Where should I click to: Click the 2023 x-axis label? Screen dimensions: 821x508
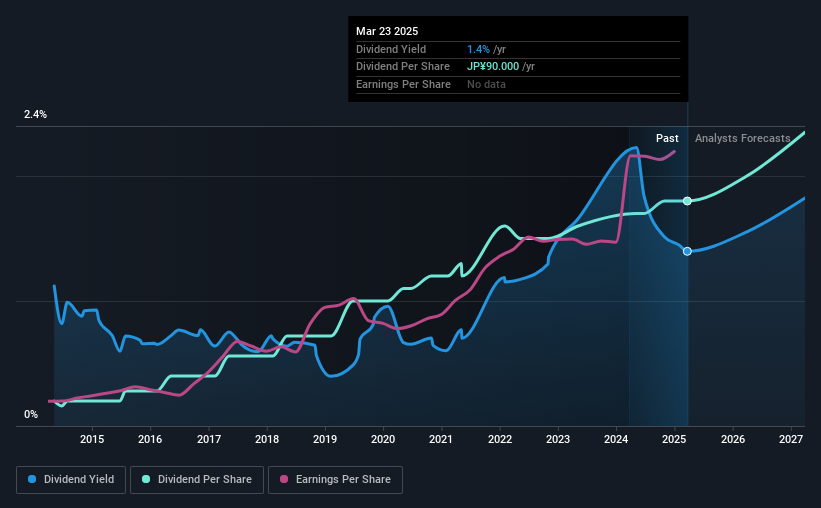558,439
